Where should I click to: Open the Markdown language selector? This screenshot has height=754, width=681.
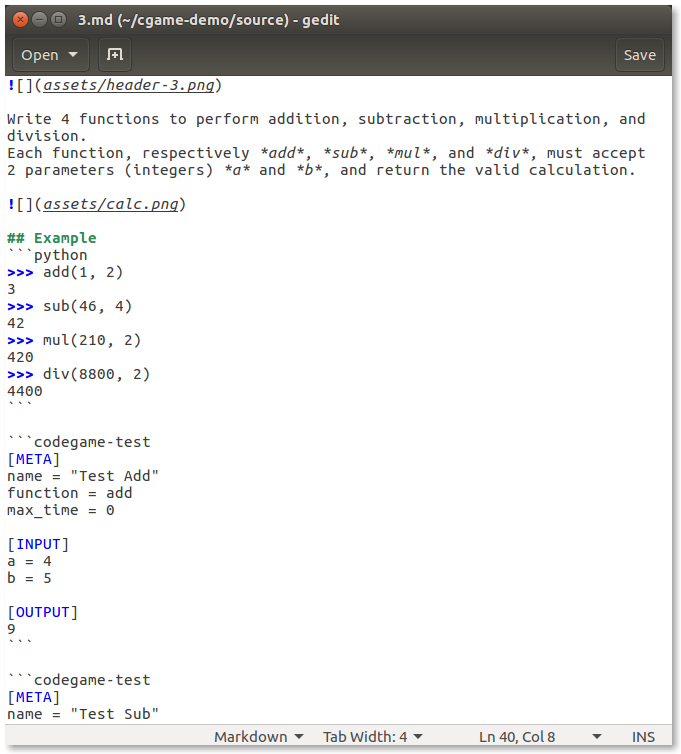pos(258,737)
